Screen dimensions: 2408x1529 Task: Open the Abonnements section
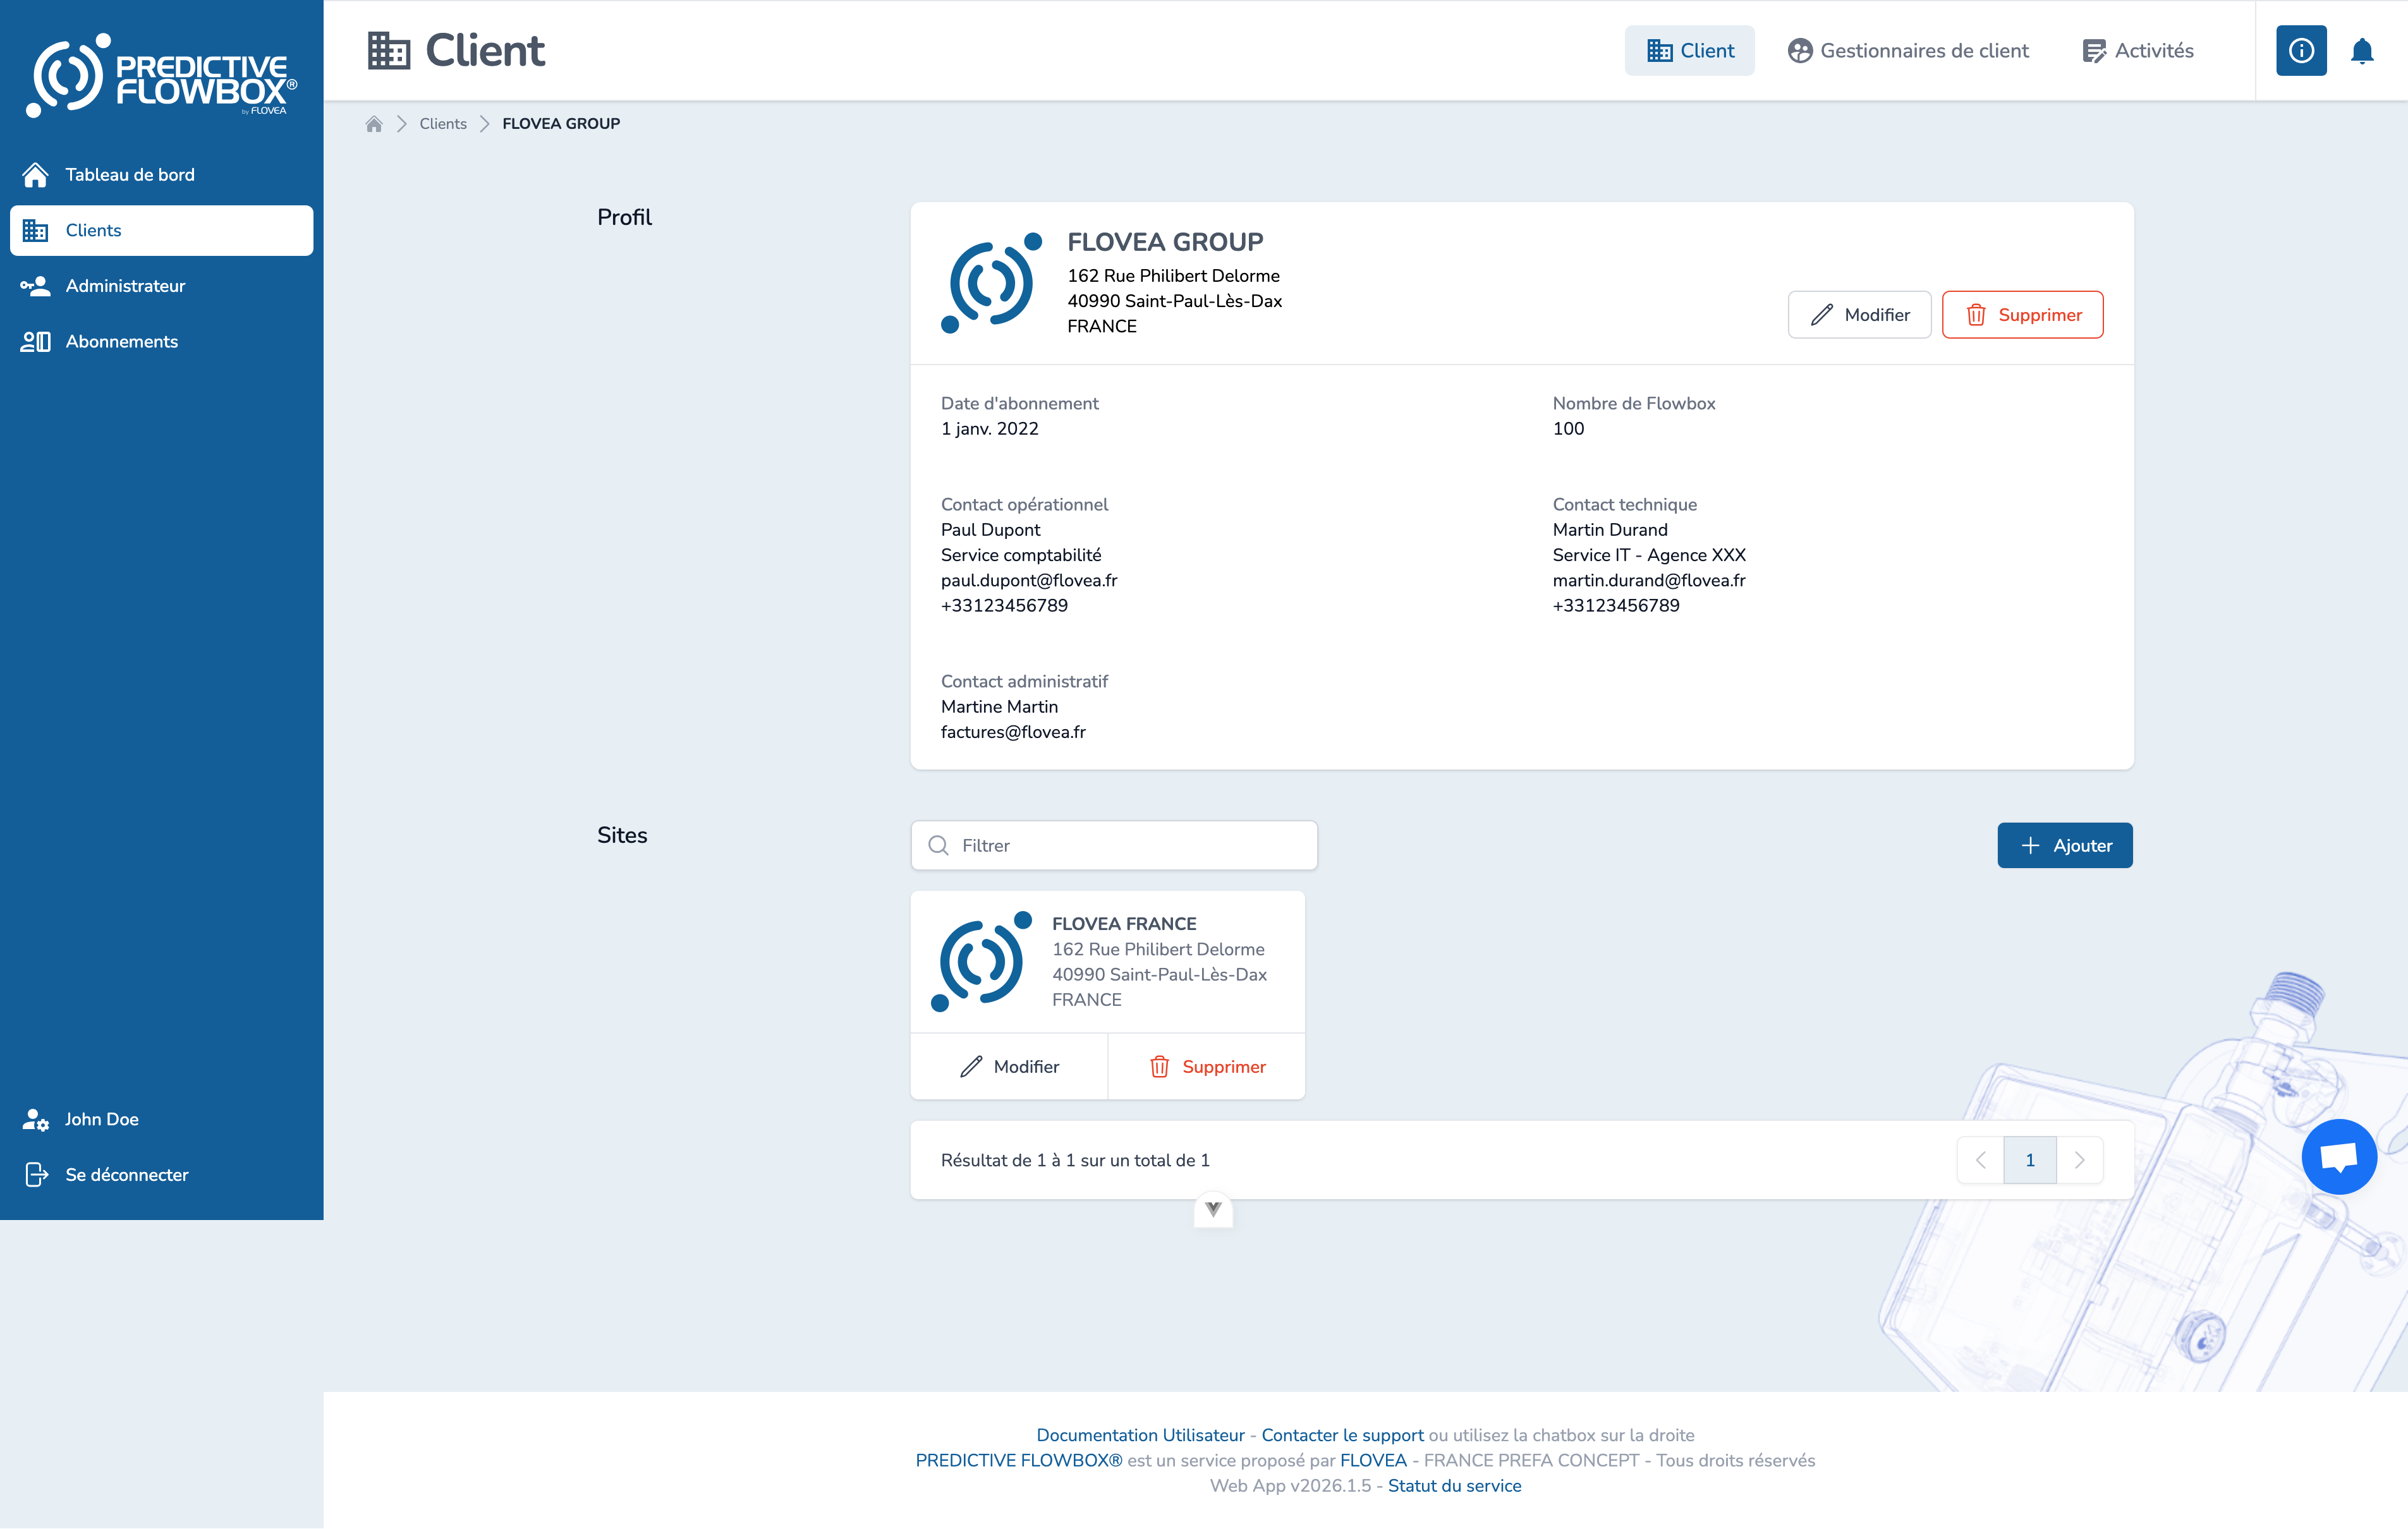[36, 341]
